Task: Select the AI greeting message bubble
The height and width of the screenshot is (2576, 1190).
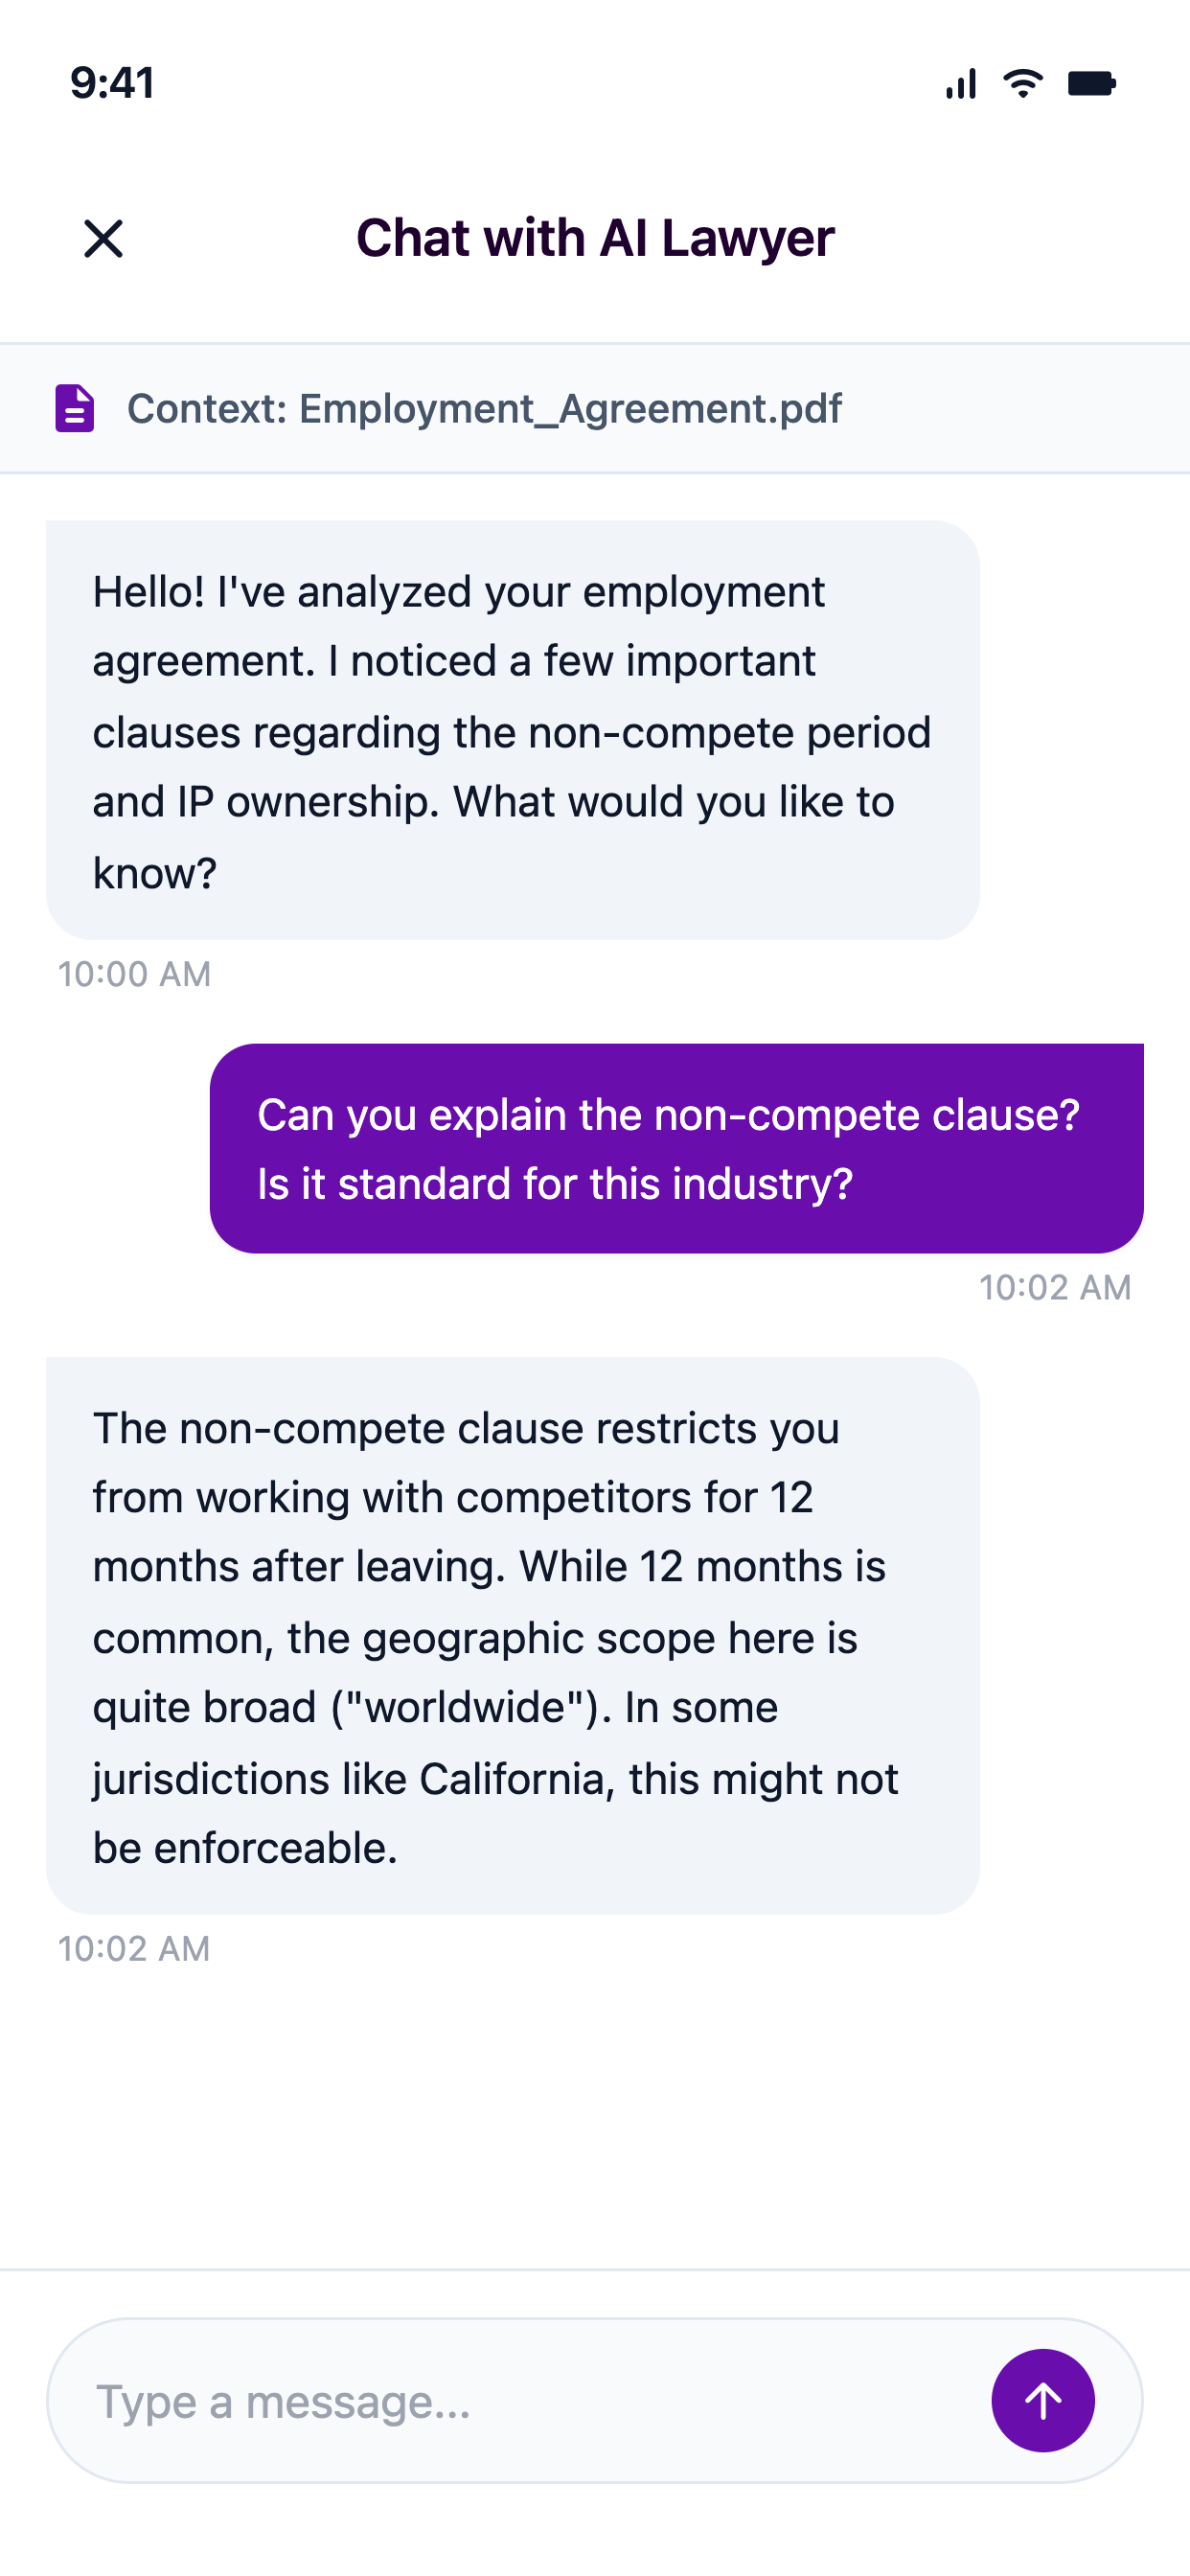Action: tap(512, 730)
